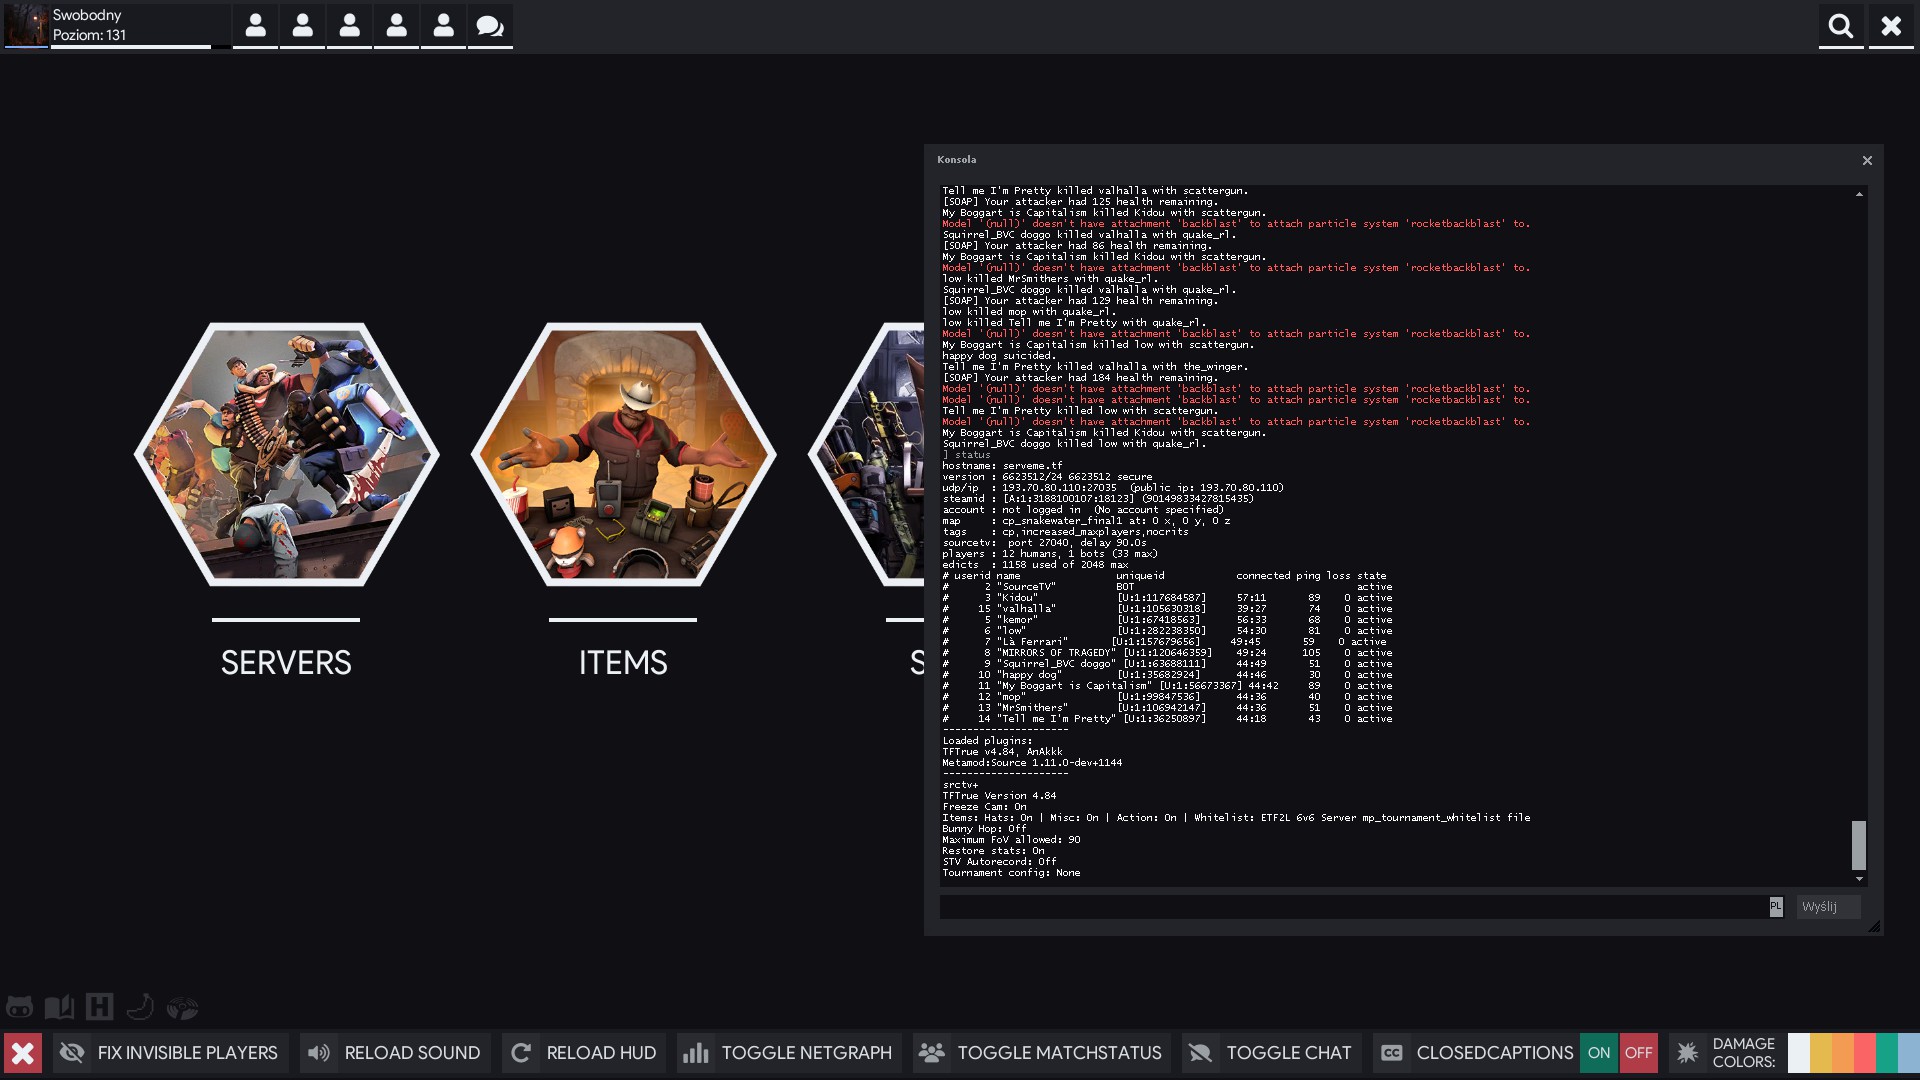Click the CC closed captions icon
Image resolution: width=1920 pixels, height=1080 pixels.
tap(1391, 1053)
